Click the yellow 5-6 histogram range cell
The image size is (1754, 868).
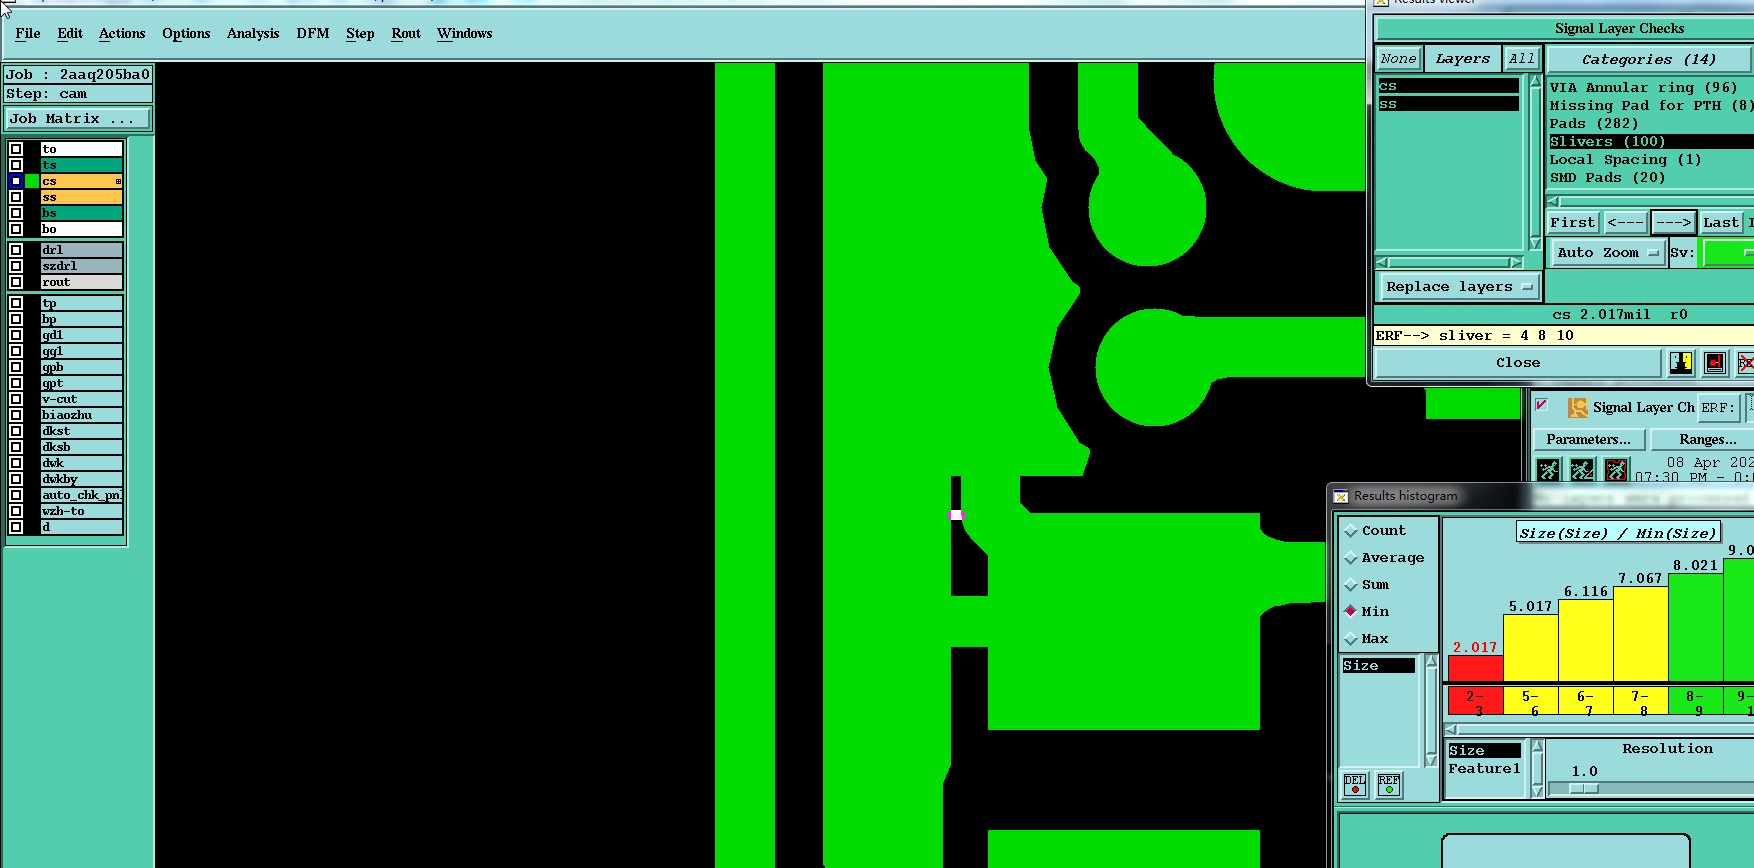click(x=1531, y=701)
